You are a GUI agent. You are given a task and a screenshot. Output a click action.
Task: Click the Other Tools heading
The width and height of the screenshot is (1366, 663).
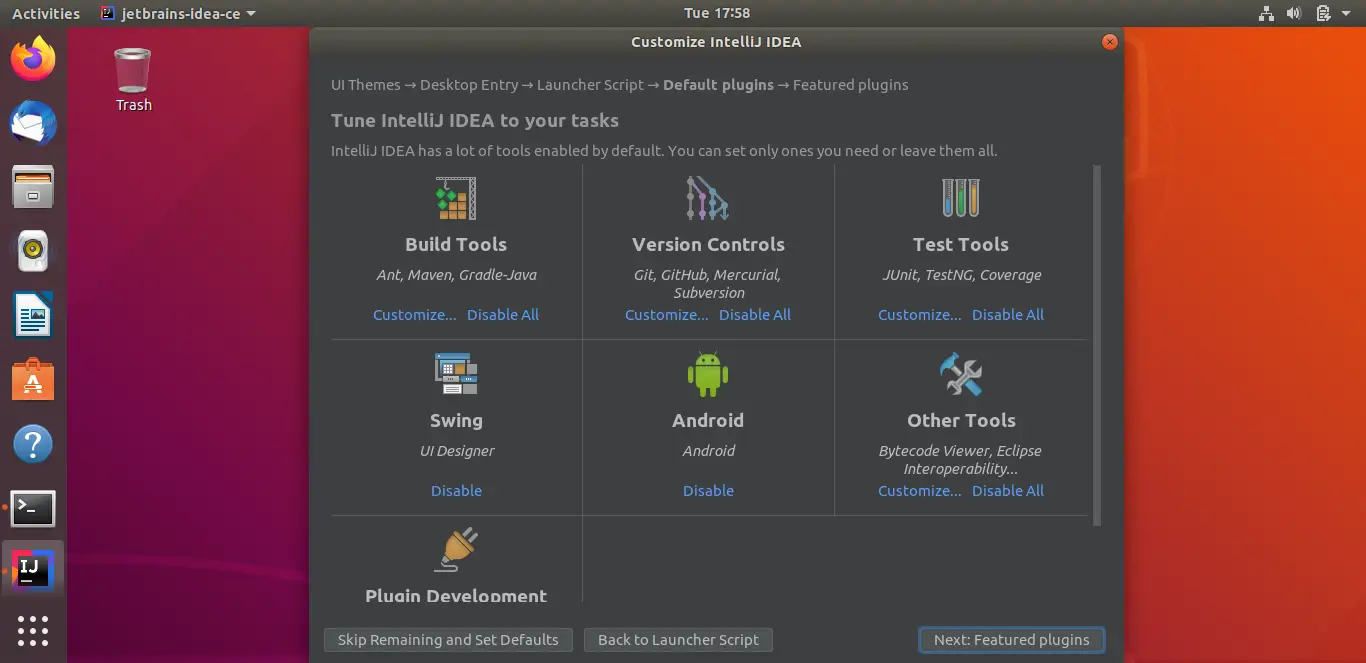961,420
